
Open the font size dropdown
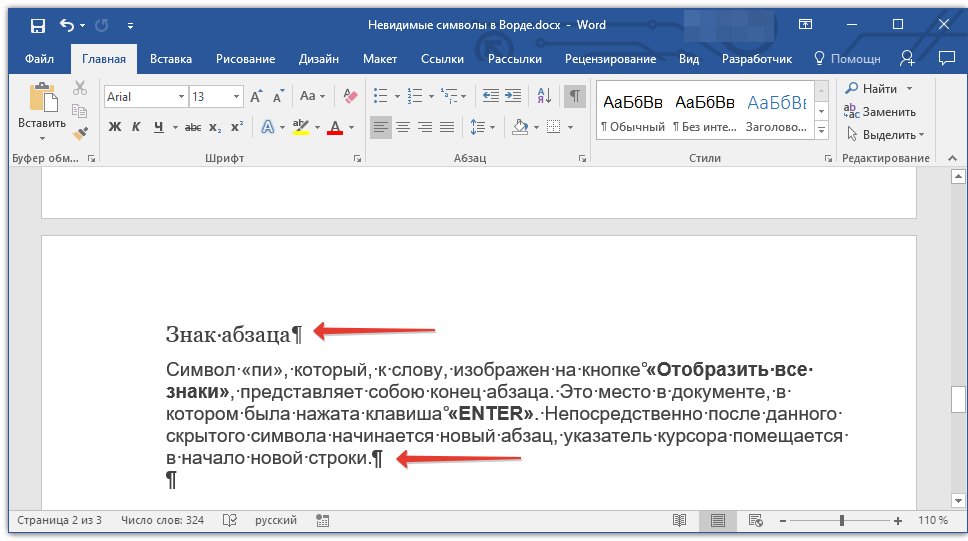(237, 97)
